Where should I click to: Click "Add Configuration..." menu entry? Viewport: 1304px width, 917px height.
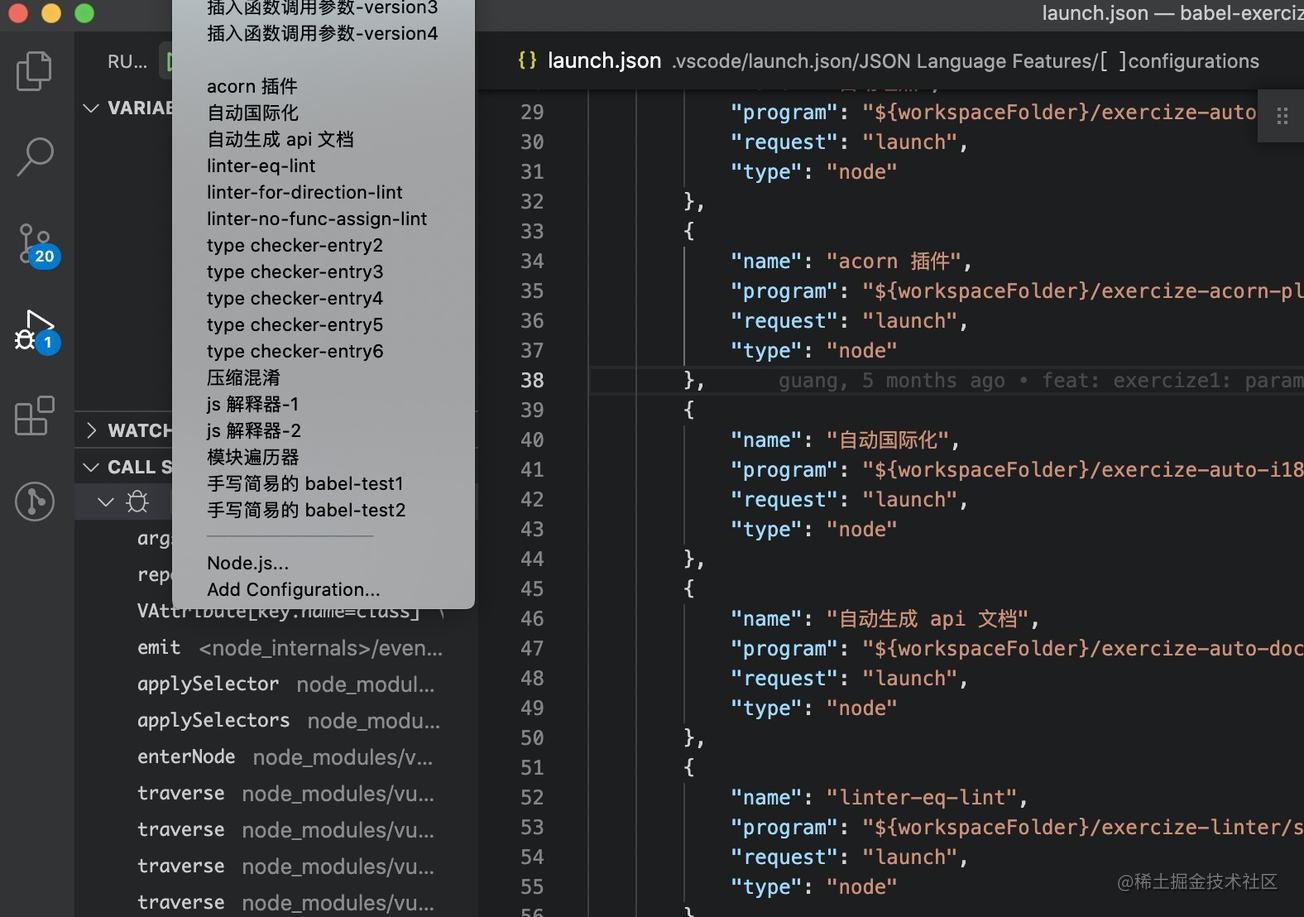[293, 590]
